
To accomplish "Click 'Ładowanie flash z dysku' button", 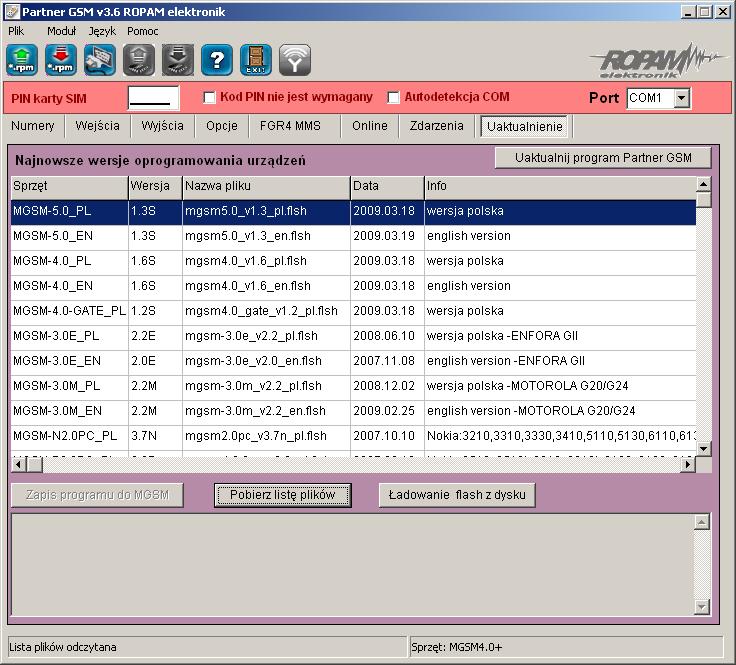I will click(457, 495).
